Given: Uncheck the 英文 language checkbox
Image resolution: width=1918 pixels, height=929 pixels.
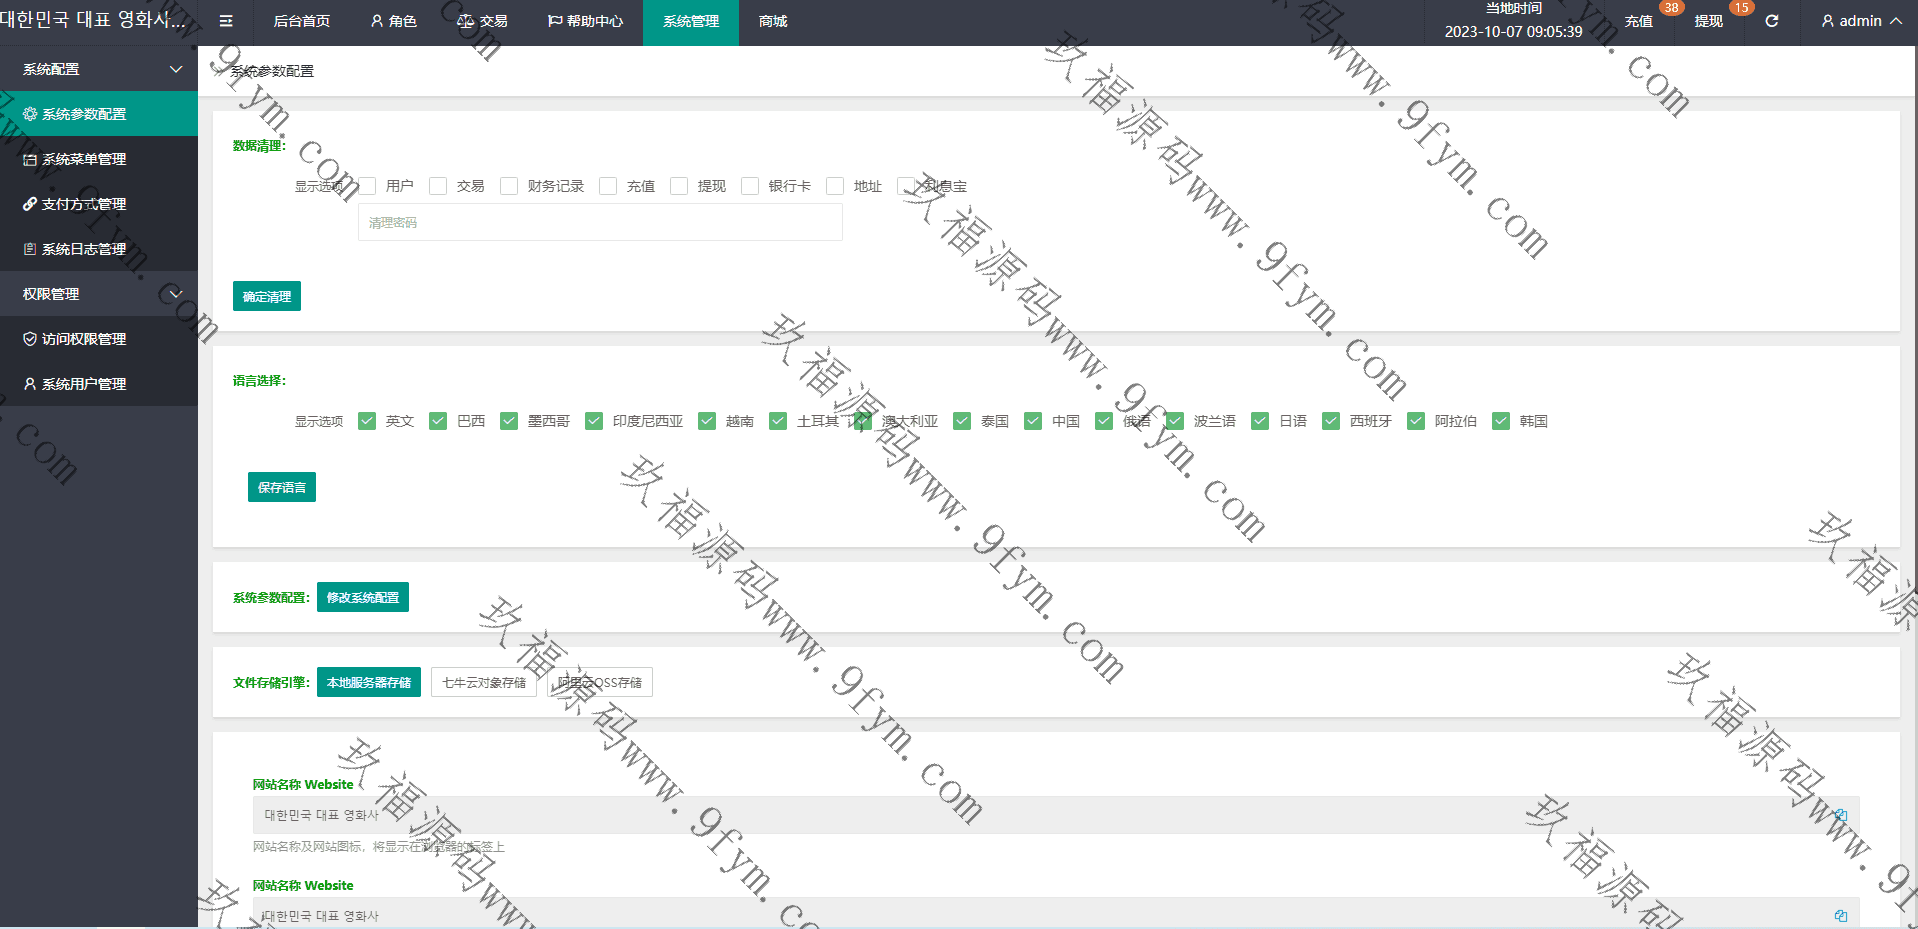Looking at the screenshot, I should (x=367, y=421).
